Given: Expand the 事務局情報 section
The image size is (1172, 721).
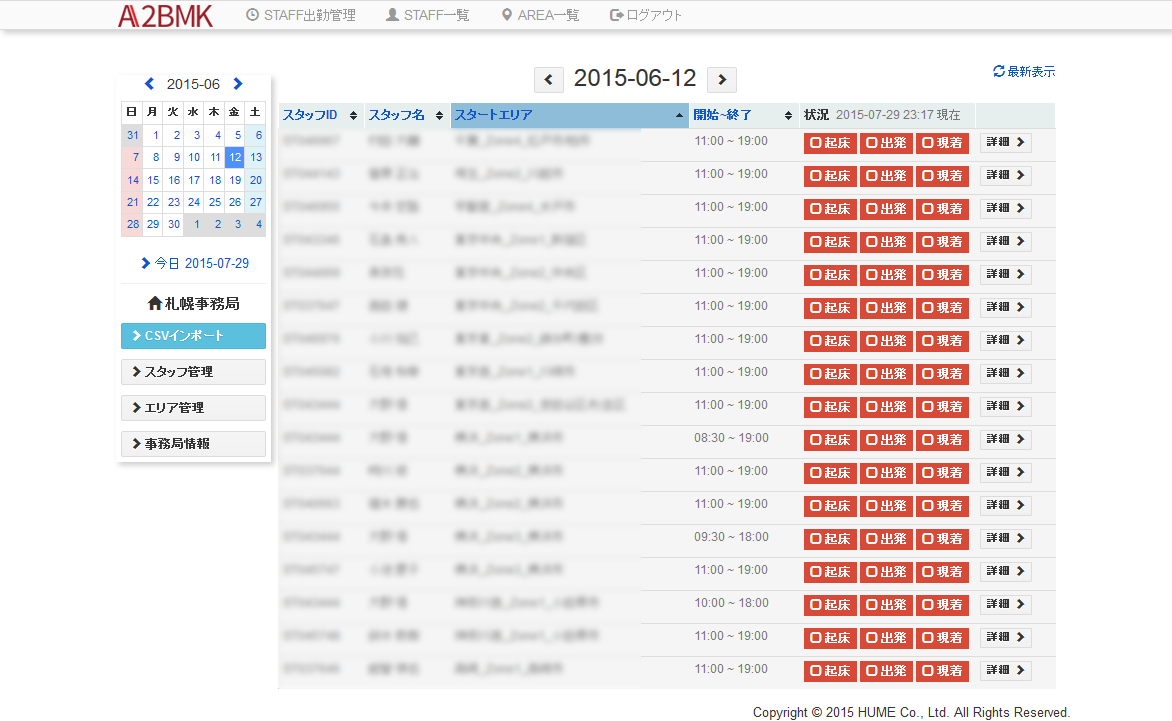Looking at the screenshot, I should click(193, 444).
